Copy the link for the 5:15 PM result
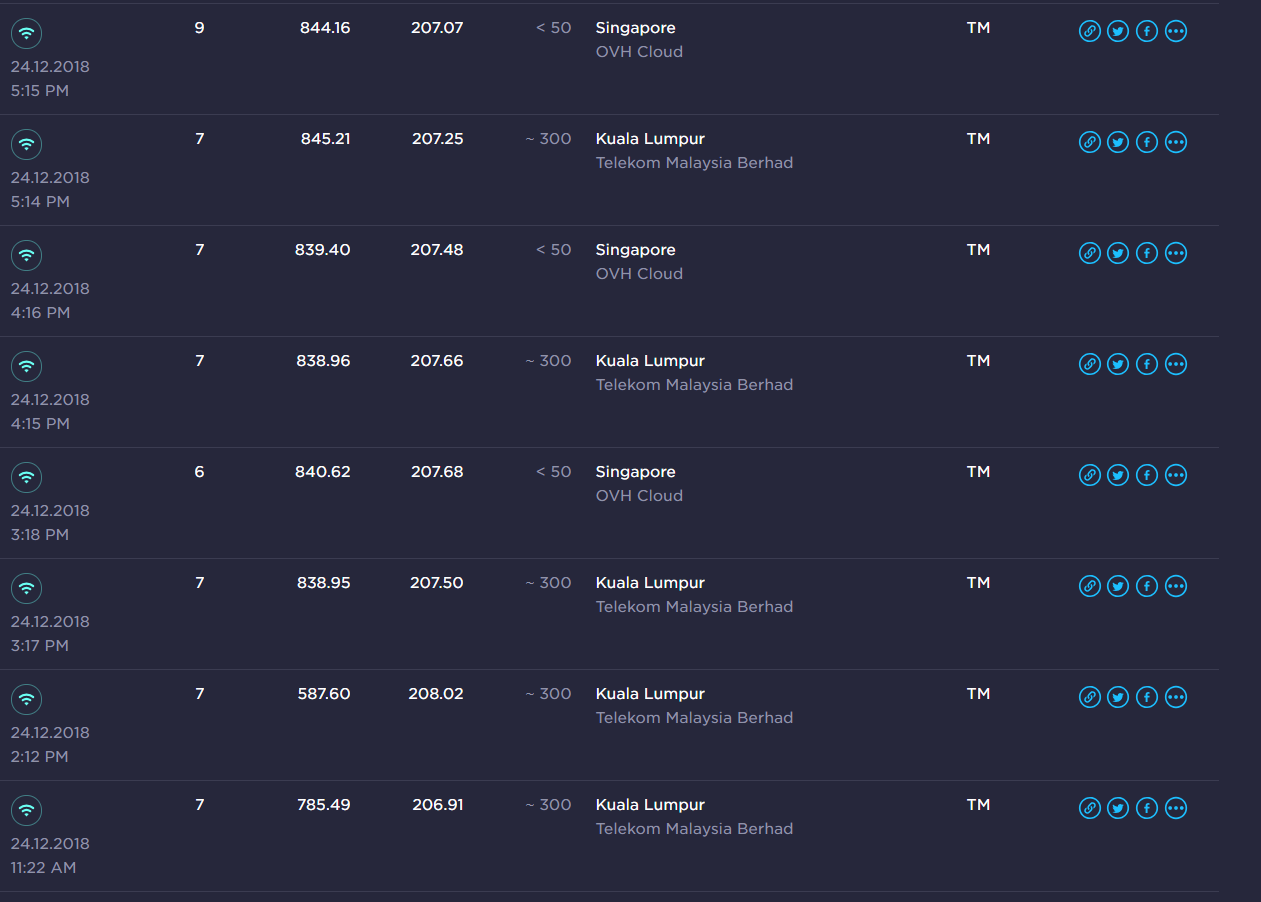This screenshot has width=1261, height=902. (1089, 32)
